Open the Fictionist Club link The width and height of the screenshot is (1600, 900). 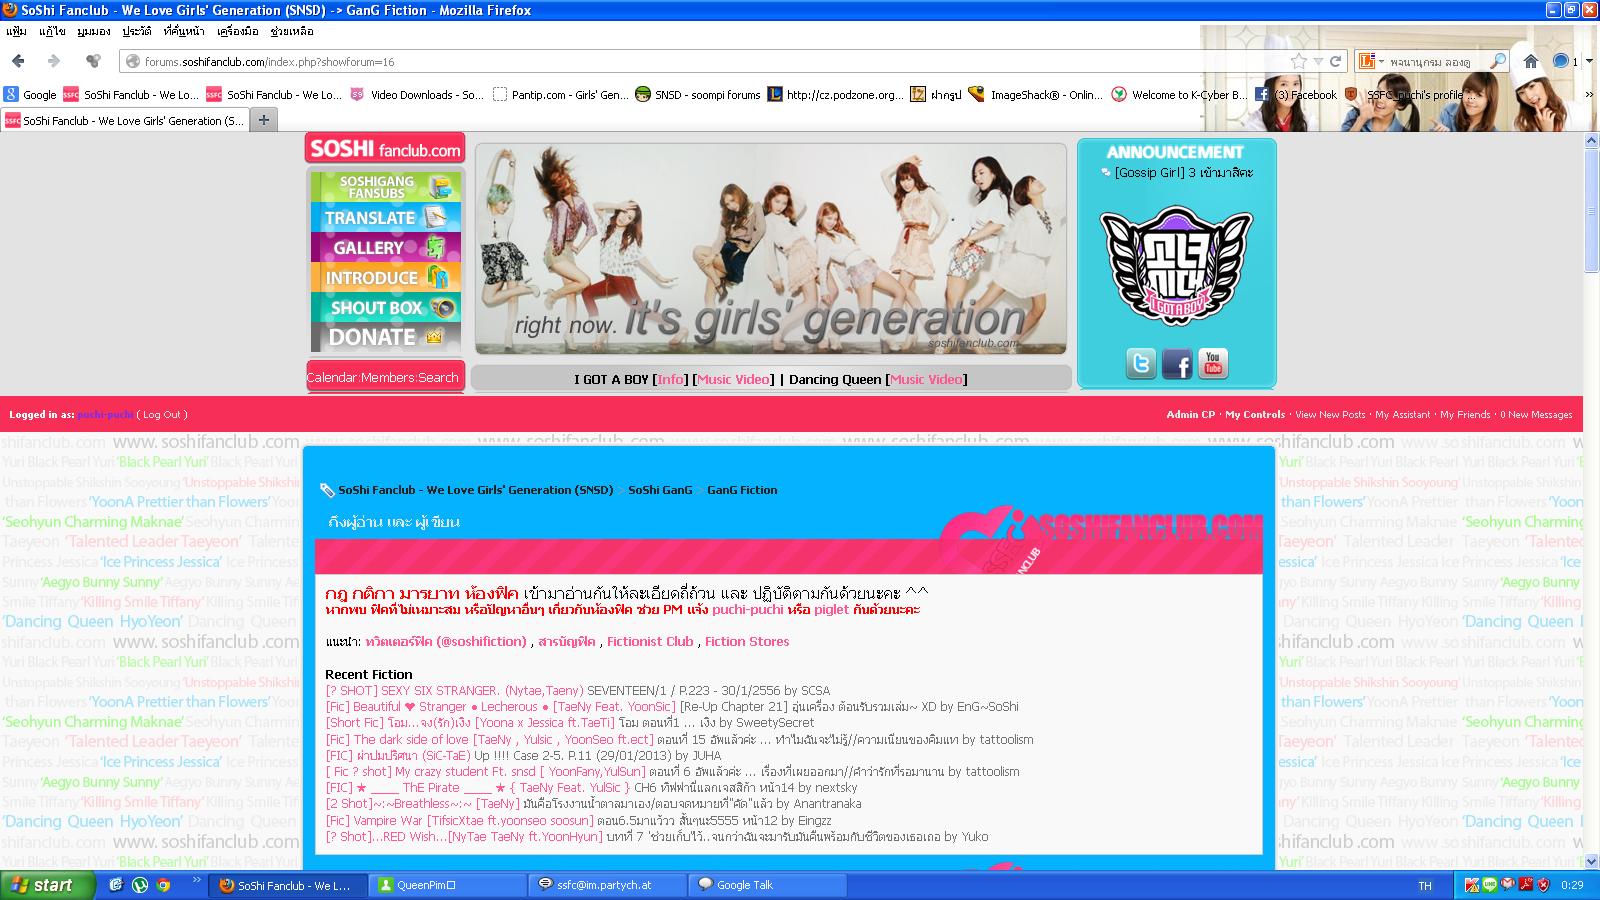click(650, 642)
